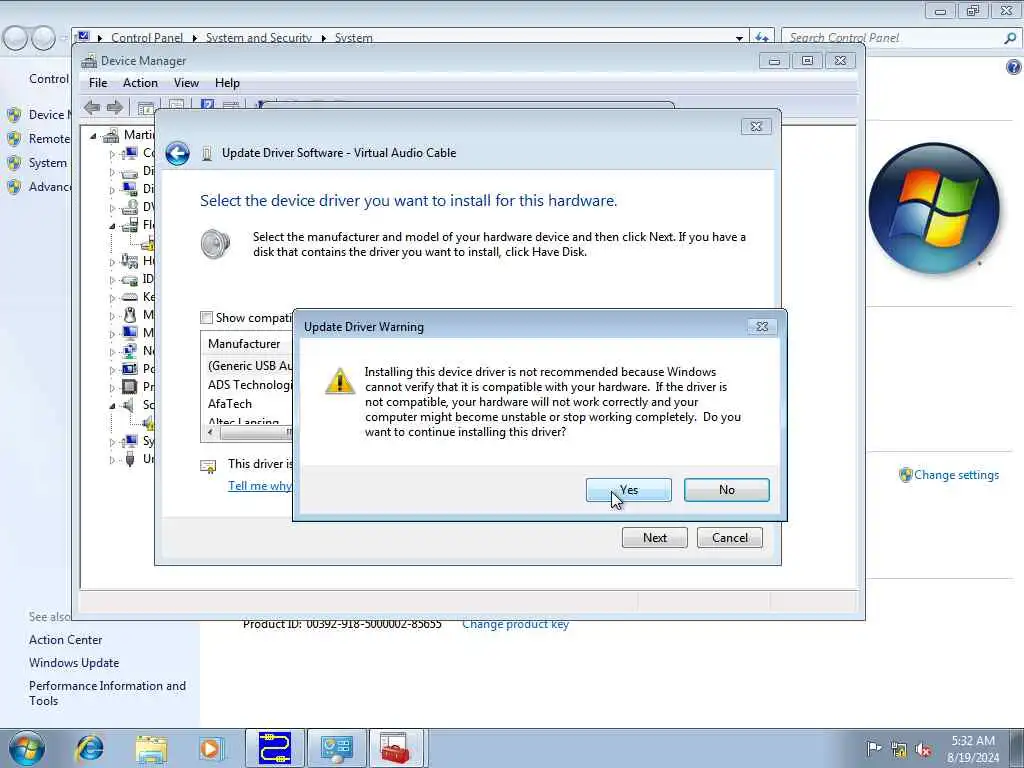This screenshot has width=1024, height=768.
Task: Select the network adapters category icon
Action: [129, 351]
